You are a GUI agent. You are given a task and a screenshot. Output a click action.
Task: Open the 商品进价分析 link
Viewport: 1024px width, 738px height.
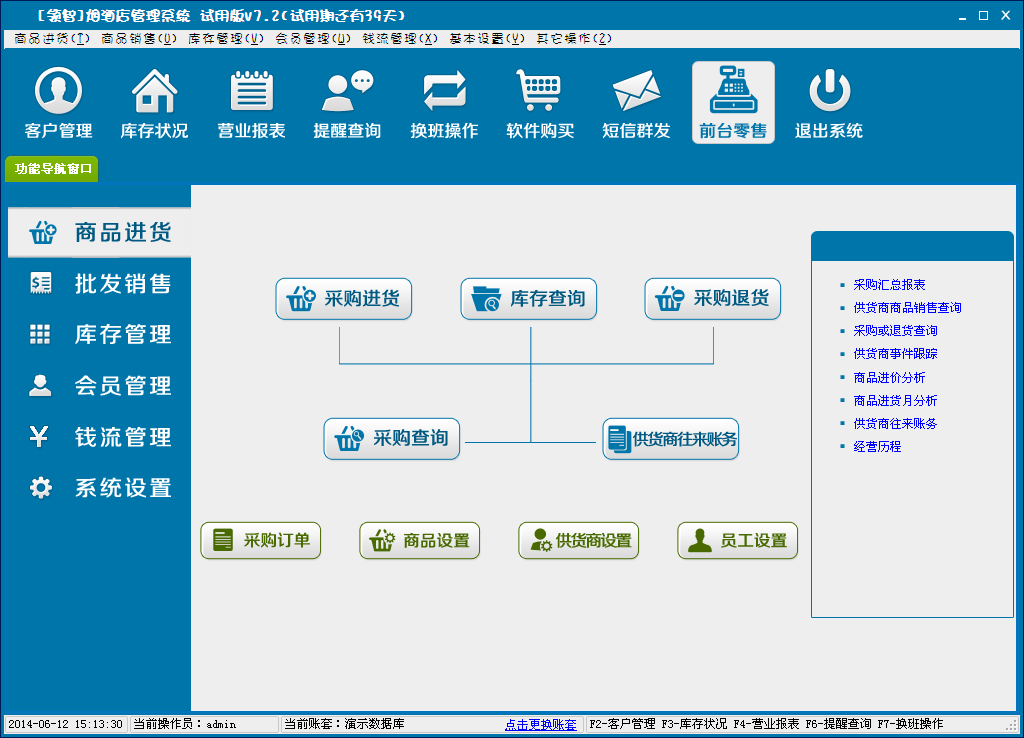[889, 378]
